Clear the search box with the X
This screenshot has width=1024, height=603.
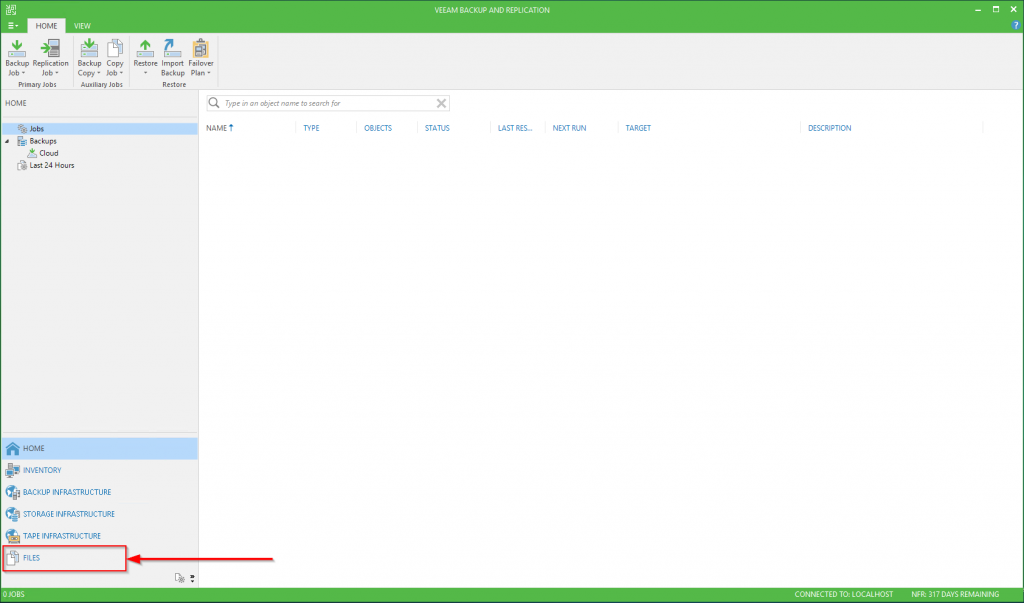click(441, 103)
